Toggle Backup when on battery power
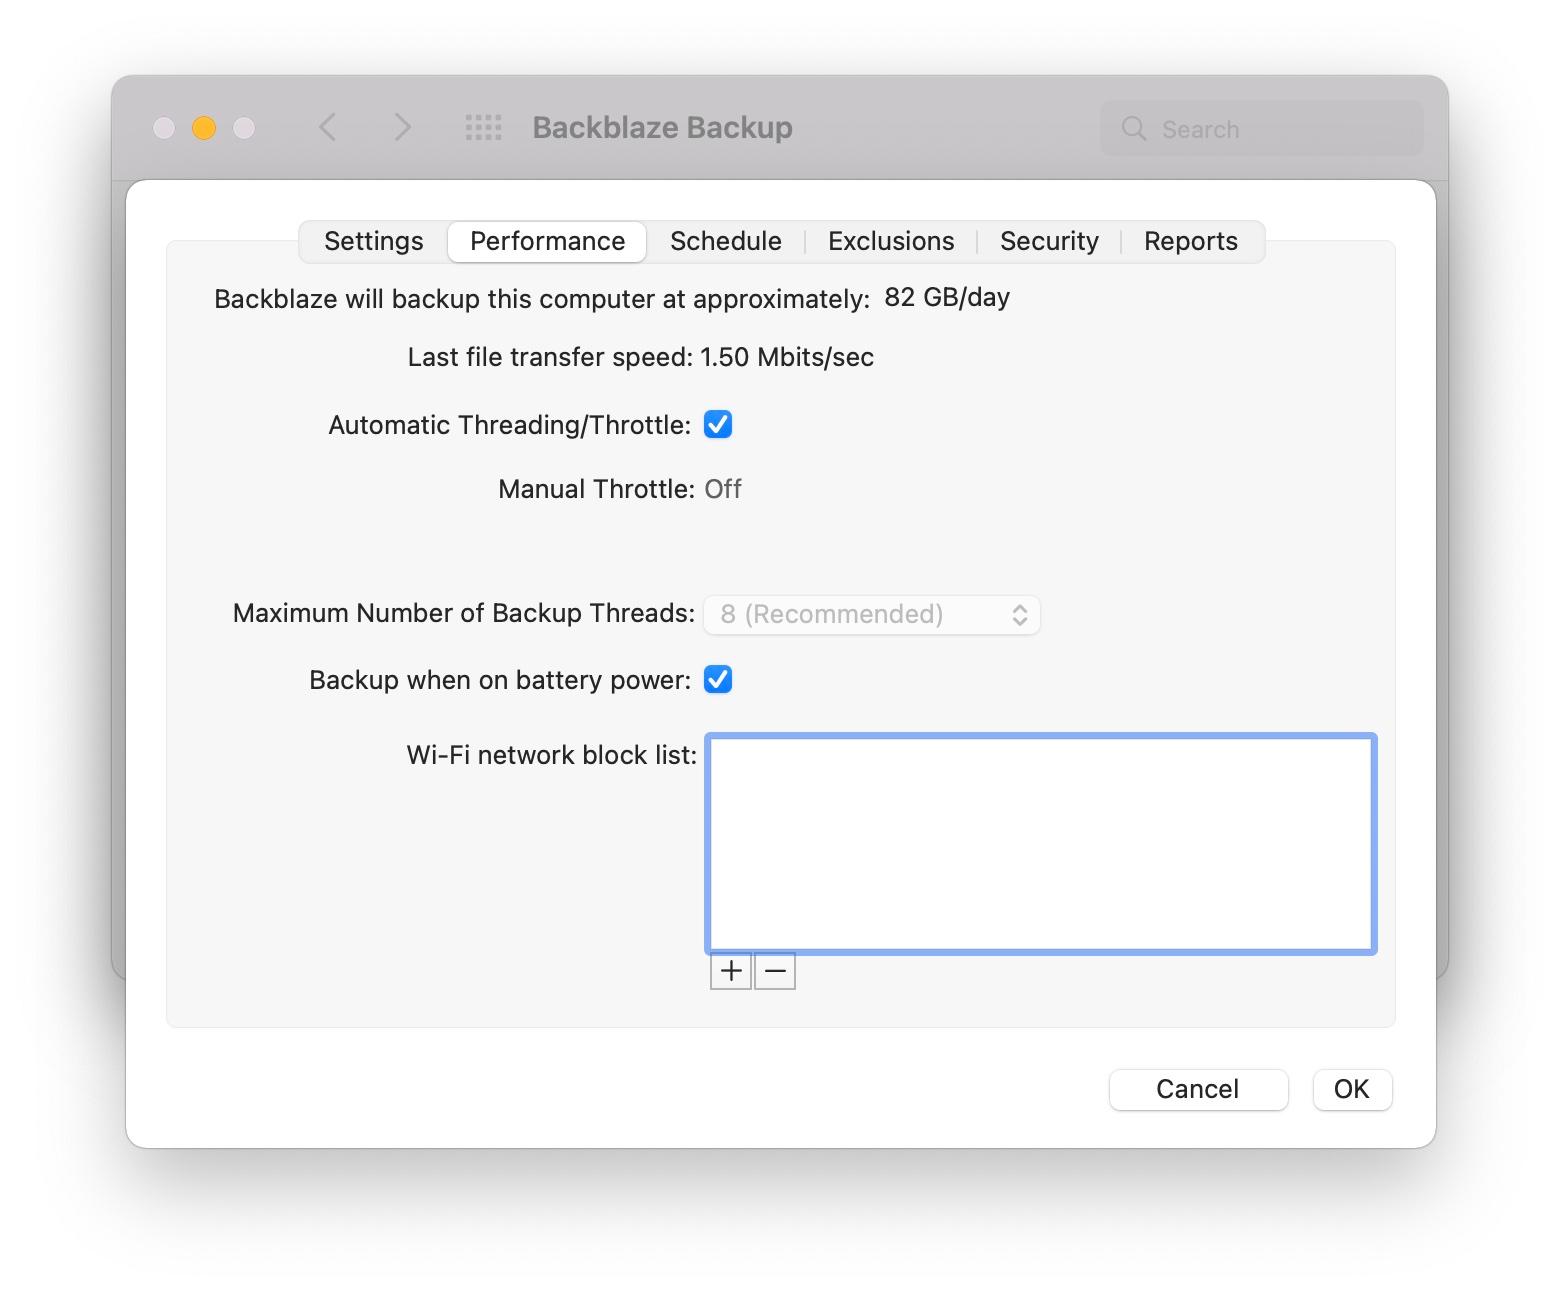 click(x=718, y=679)
